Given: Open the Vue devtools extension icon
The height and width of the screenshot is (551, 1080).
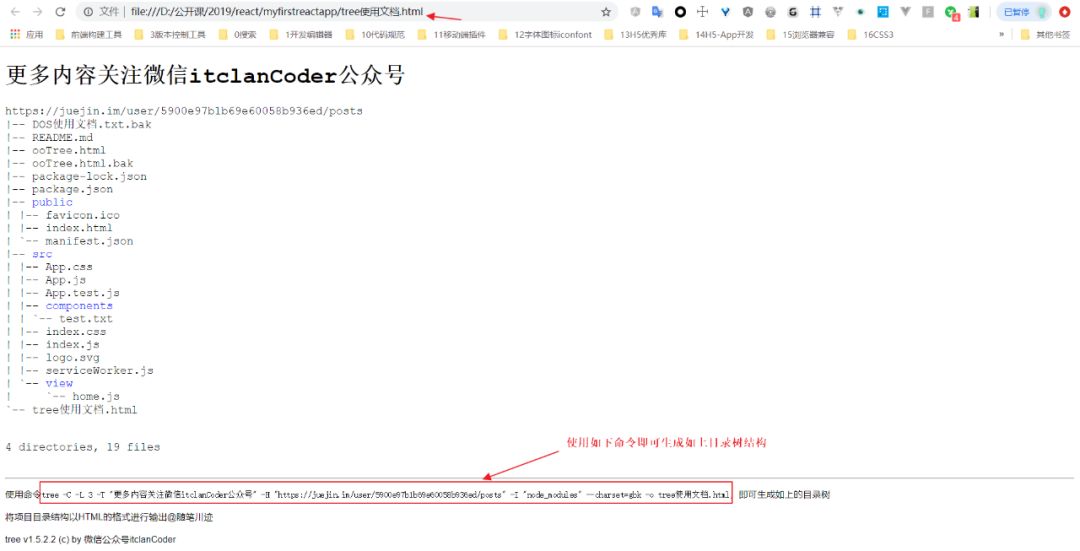Looking at the screenshot, I should tap(905, 12).
